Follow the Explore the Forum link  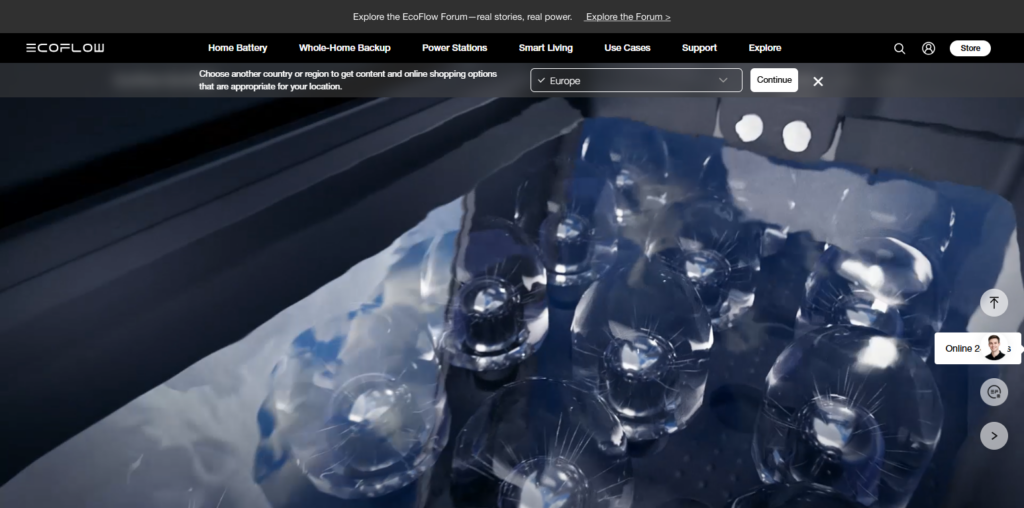pos(628,17)
